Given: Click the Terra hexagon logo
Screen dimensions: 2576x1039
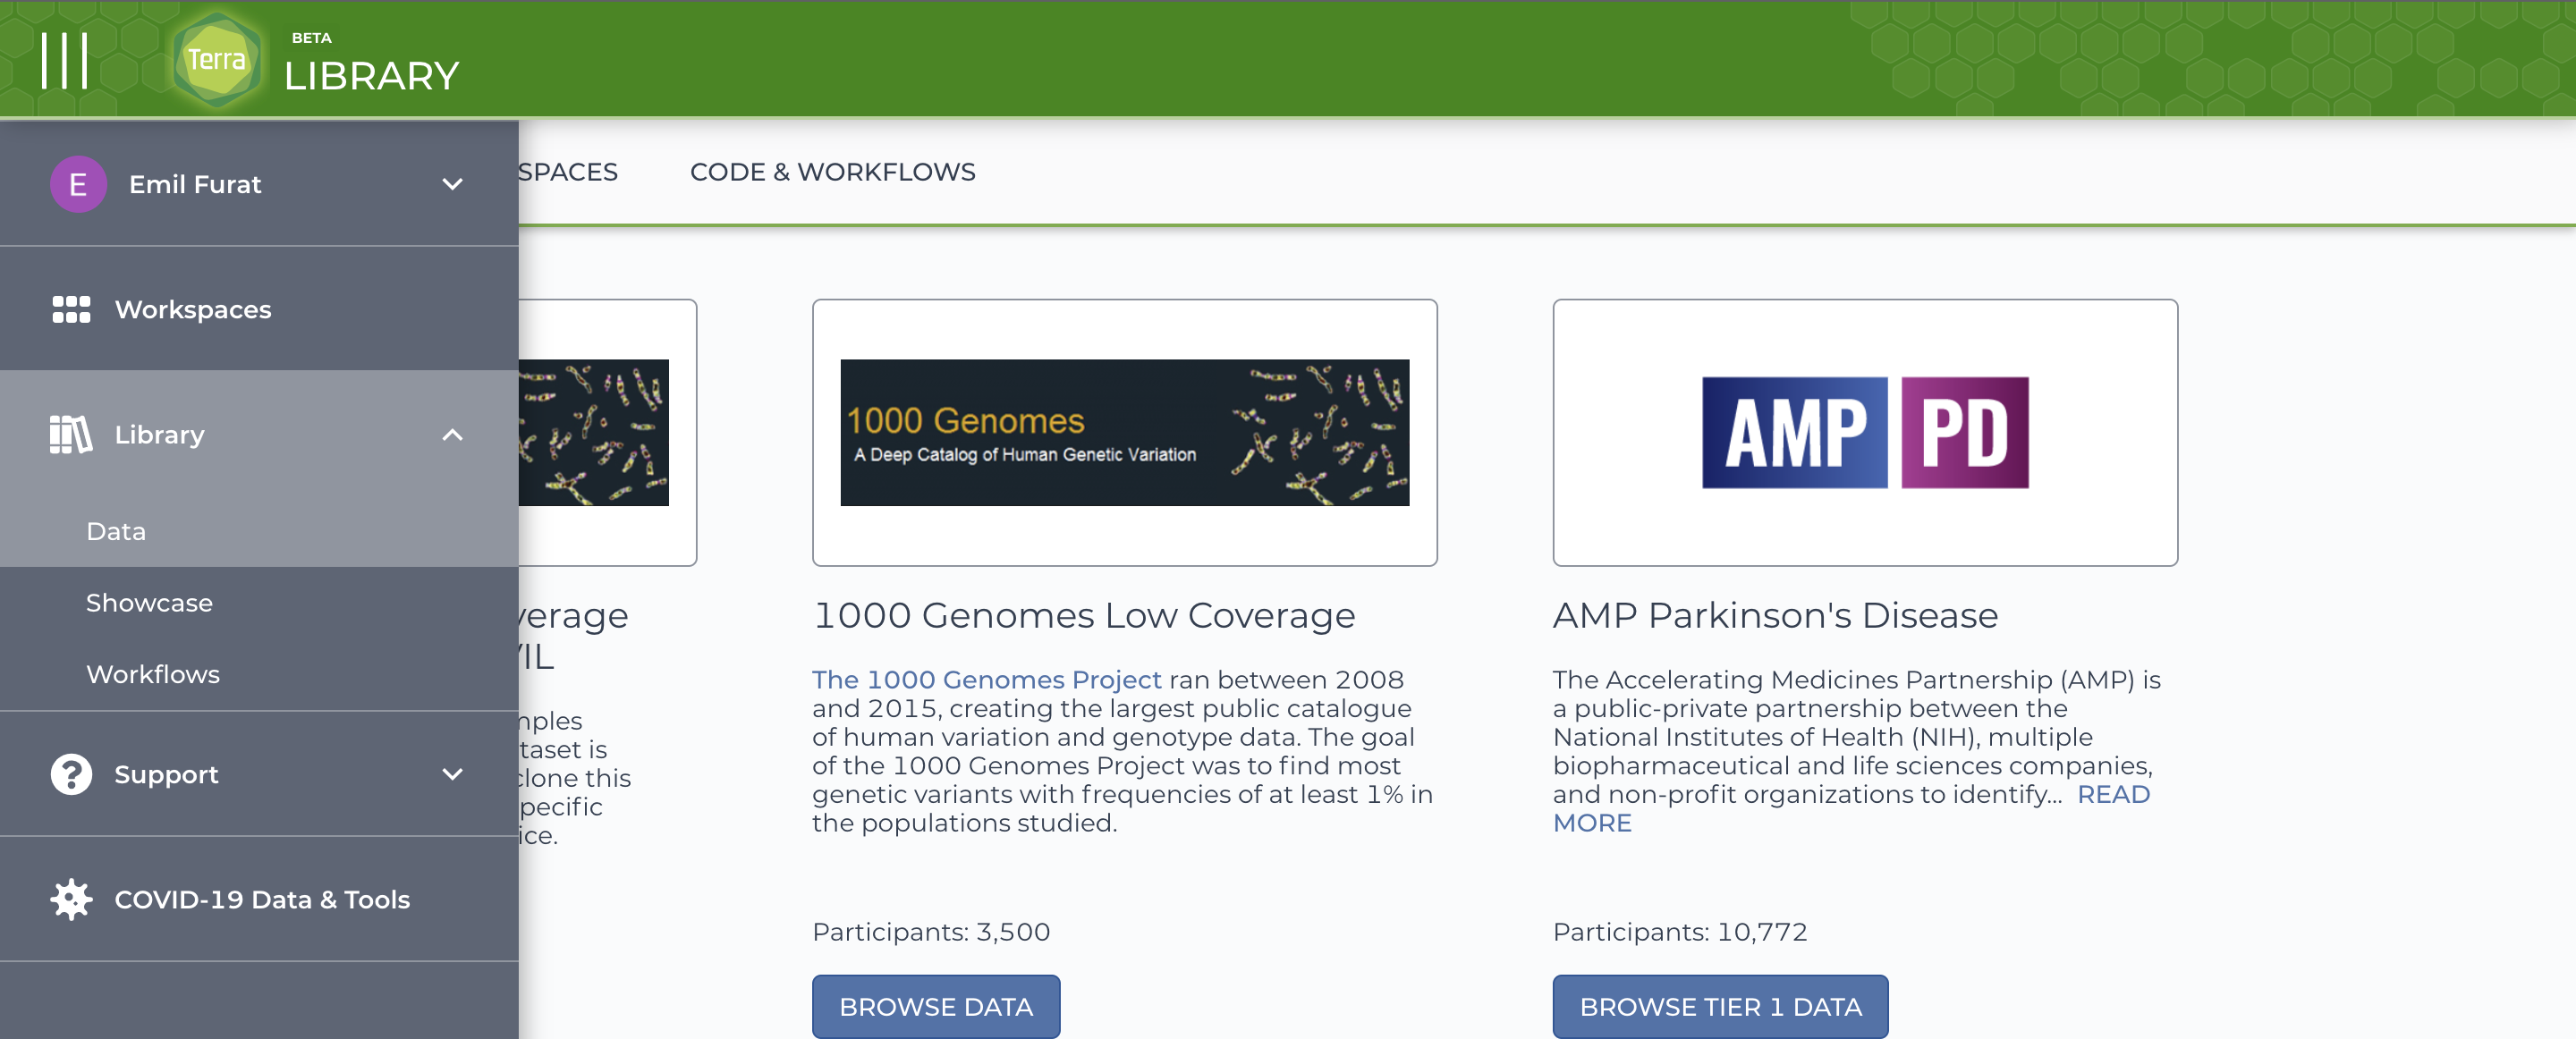Looking at the screenshot, I should point(217,60).
